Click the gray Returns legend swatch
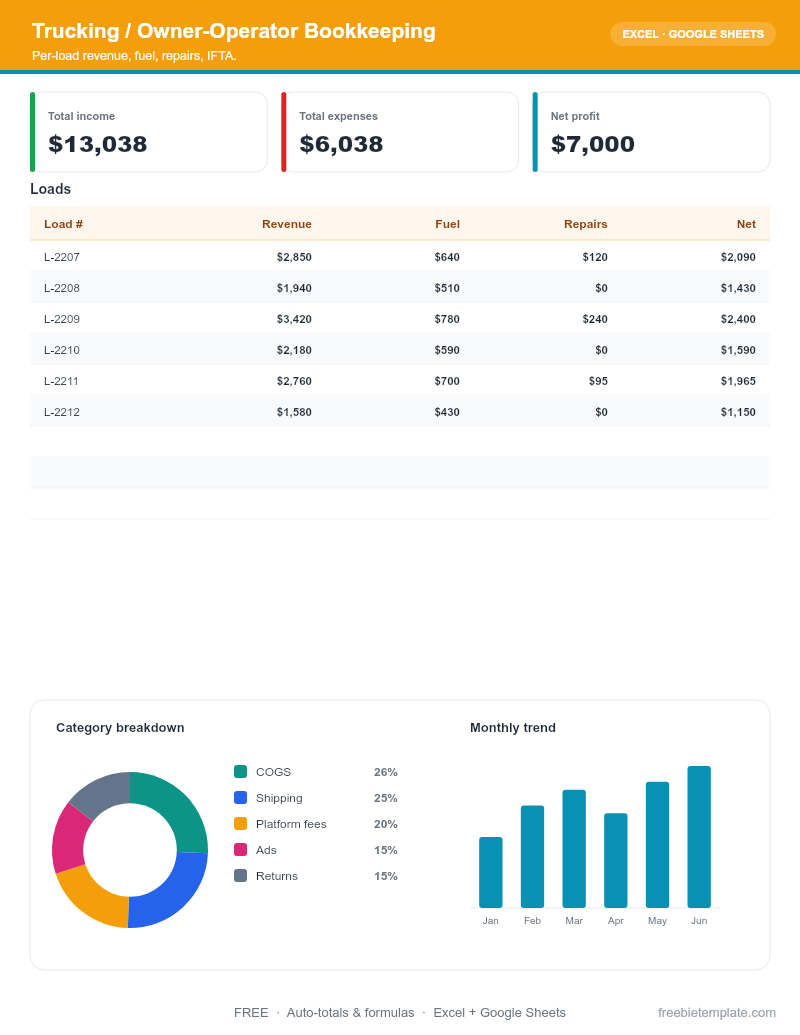 click(240, 876)
